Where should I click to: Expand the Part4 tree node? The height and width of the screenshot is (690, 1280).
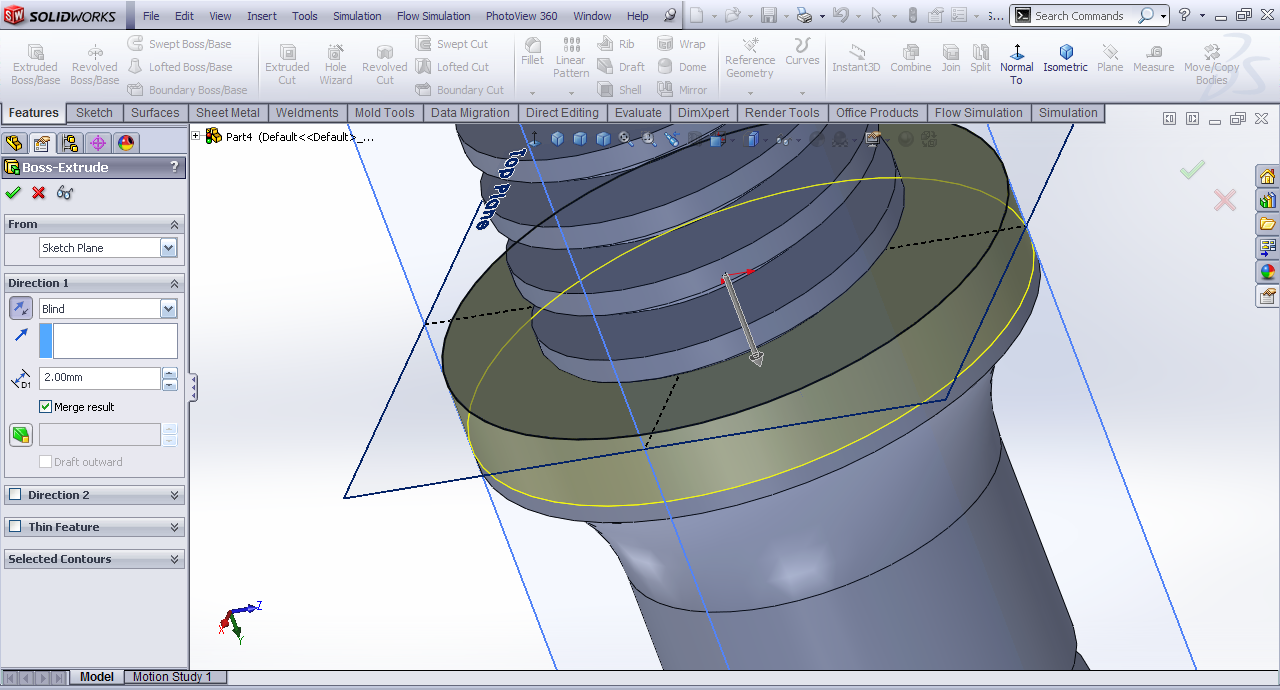point(196,136)
